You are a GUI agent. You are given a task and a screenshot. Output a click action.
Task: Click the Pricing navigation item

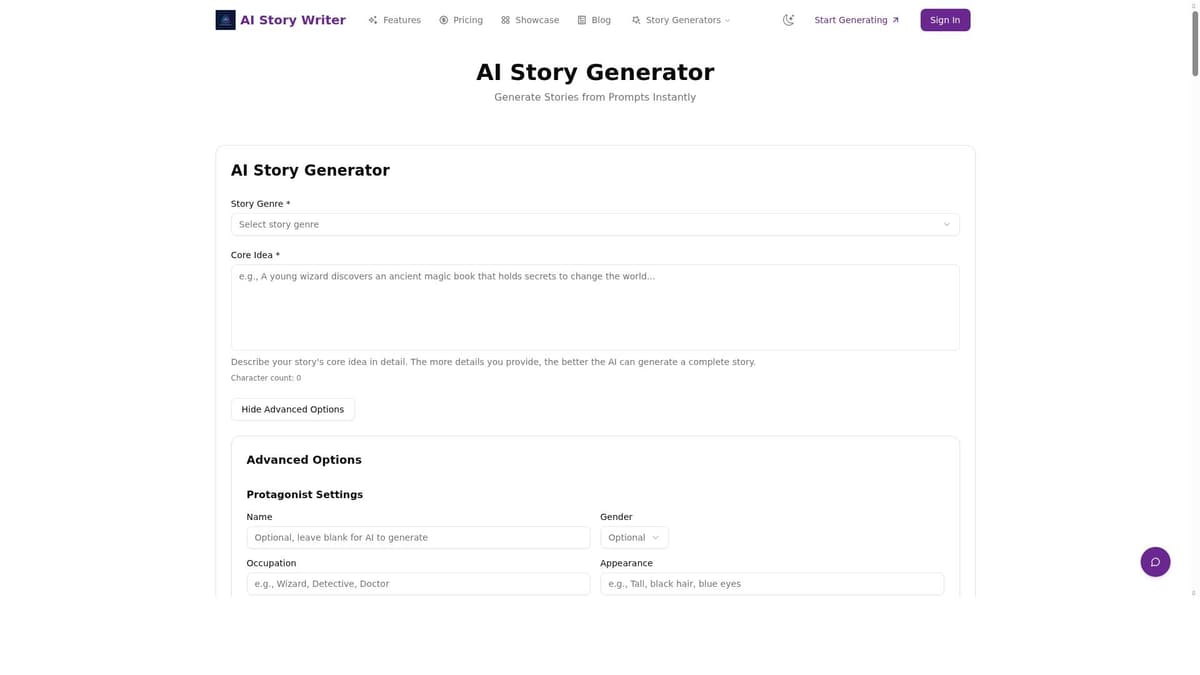pyautogui.click(x=466, y=19)
